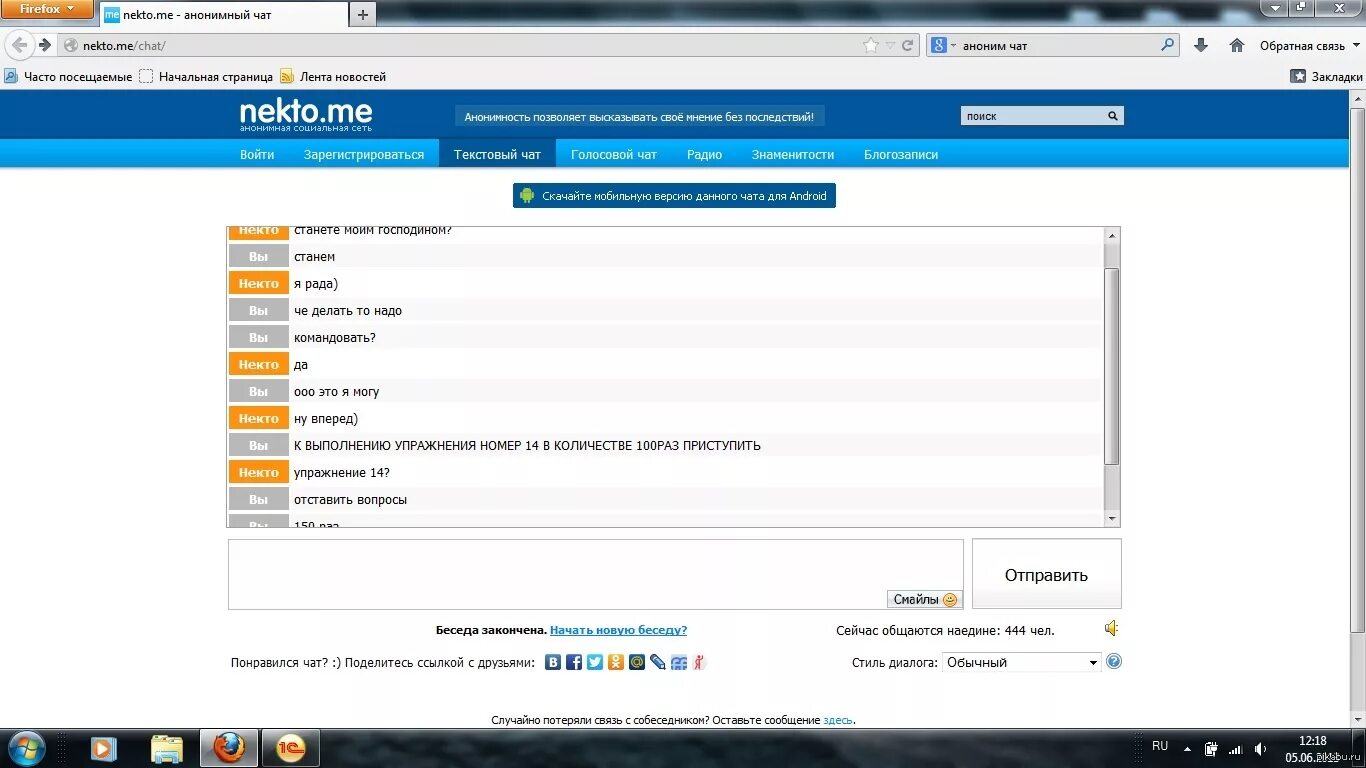Toggle chat sound with the yellow speaker icon
The width and height of the screenshot is (1366, 768).
point(1112,629)
